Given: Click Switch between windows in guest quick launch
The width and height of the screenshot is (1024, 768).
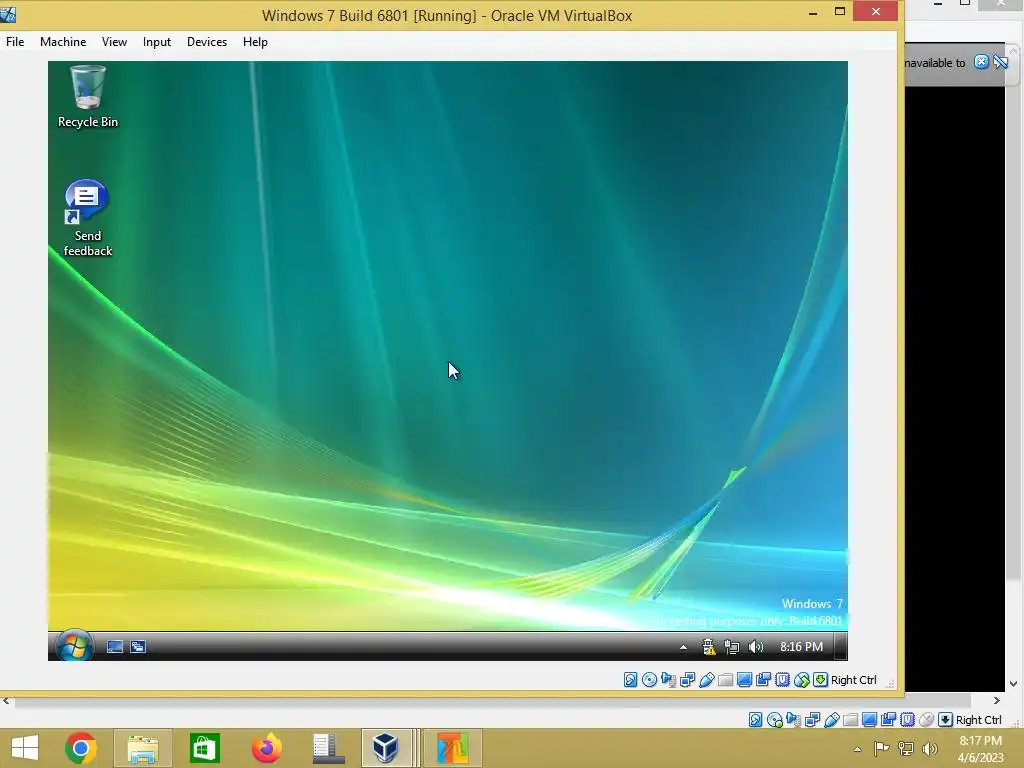Looking at the screenshot, I should click(138, 647).
